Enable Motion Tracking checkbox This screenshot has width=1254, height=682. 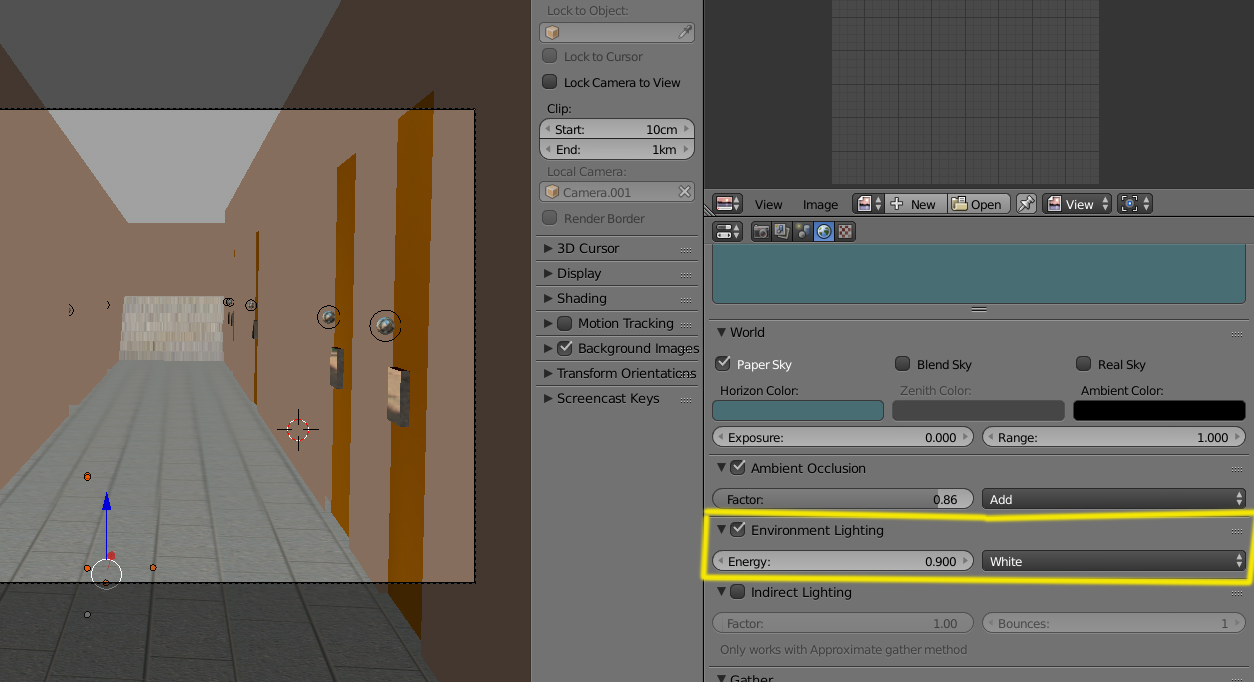pyautogui.click(x=564, y=323)
